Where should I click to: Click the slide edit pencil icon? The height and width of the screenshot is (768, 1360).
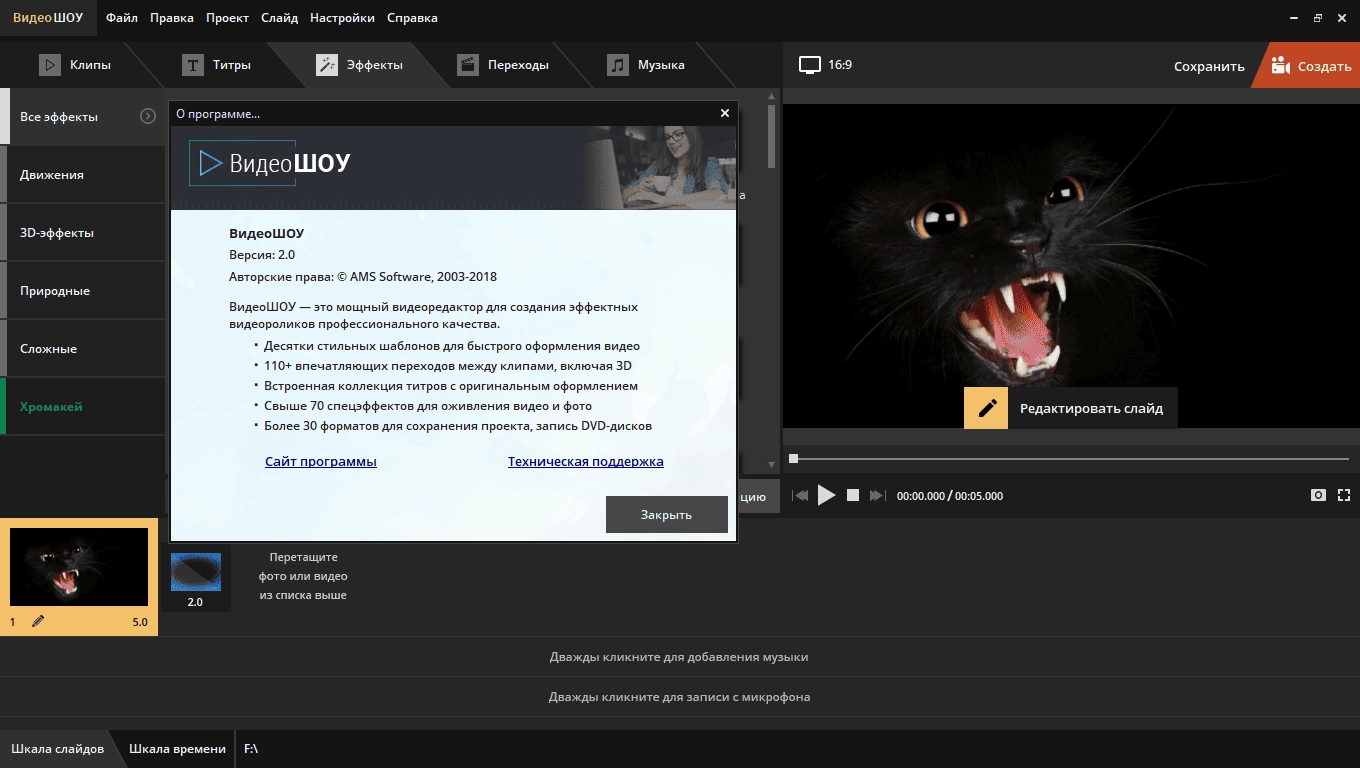pos(38,621)
